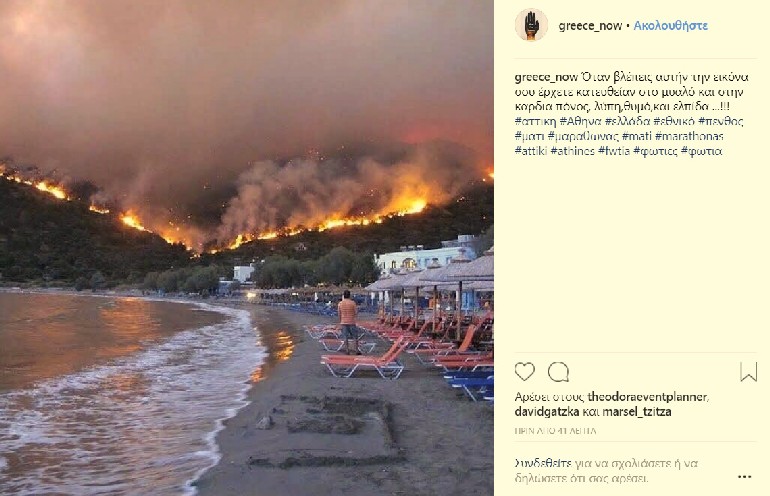This screenshot has height=496, width=770.
Task: Save post with the bookmark icon
Action: click(748, 372)
